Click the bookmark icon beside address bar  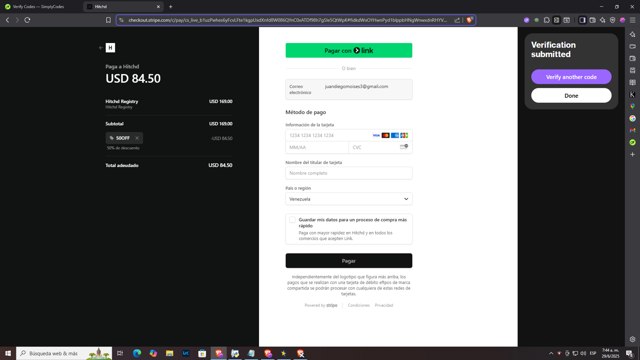pos(108,20)
